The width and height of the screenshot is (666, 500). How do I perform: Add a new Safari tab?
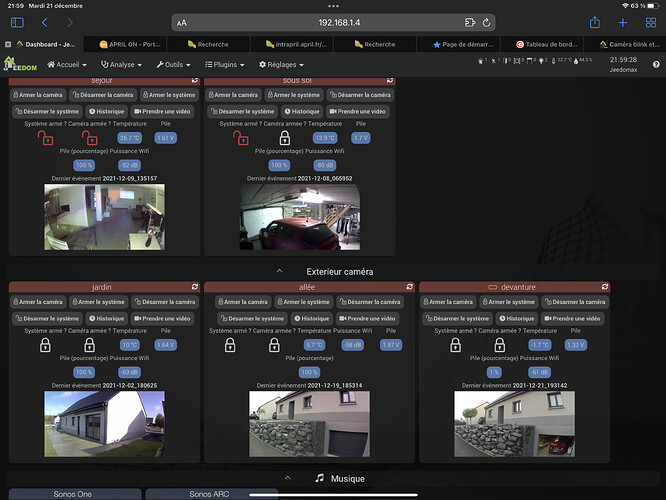coord(623,23)
